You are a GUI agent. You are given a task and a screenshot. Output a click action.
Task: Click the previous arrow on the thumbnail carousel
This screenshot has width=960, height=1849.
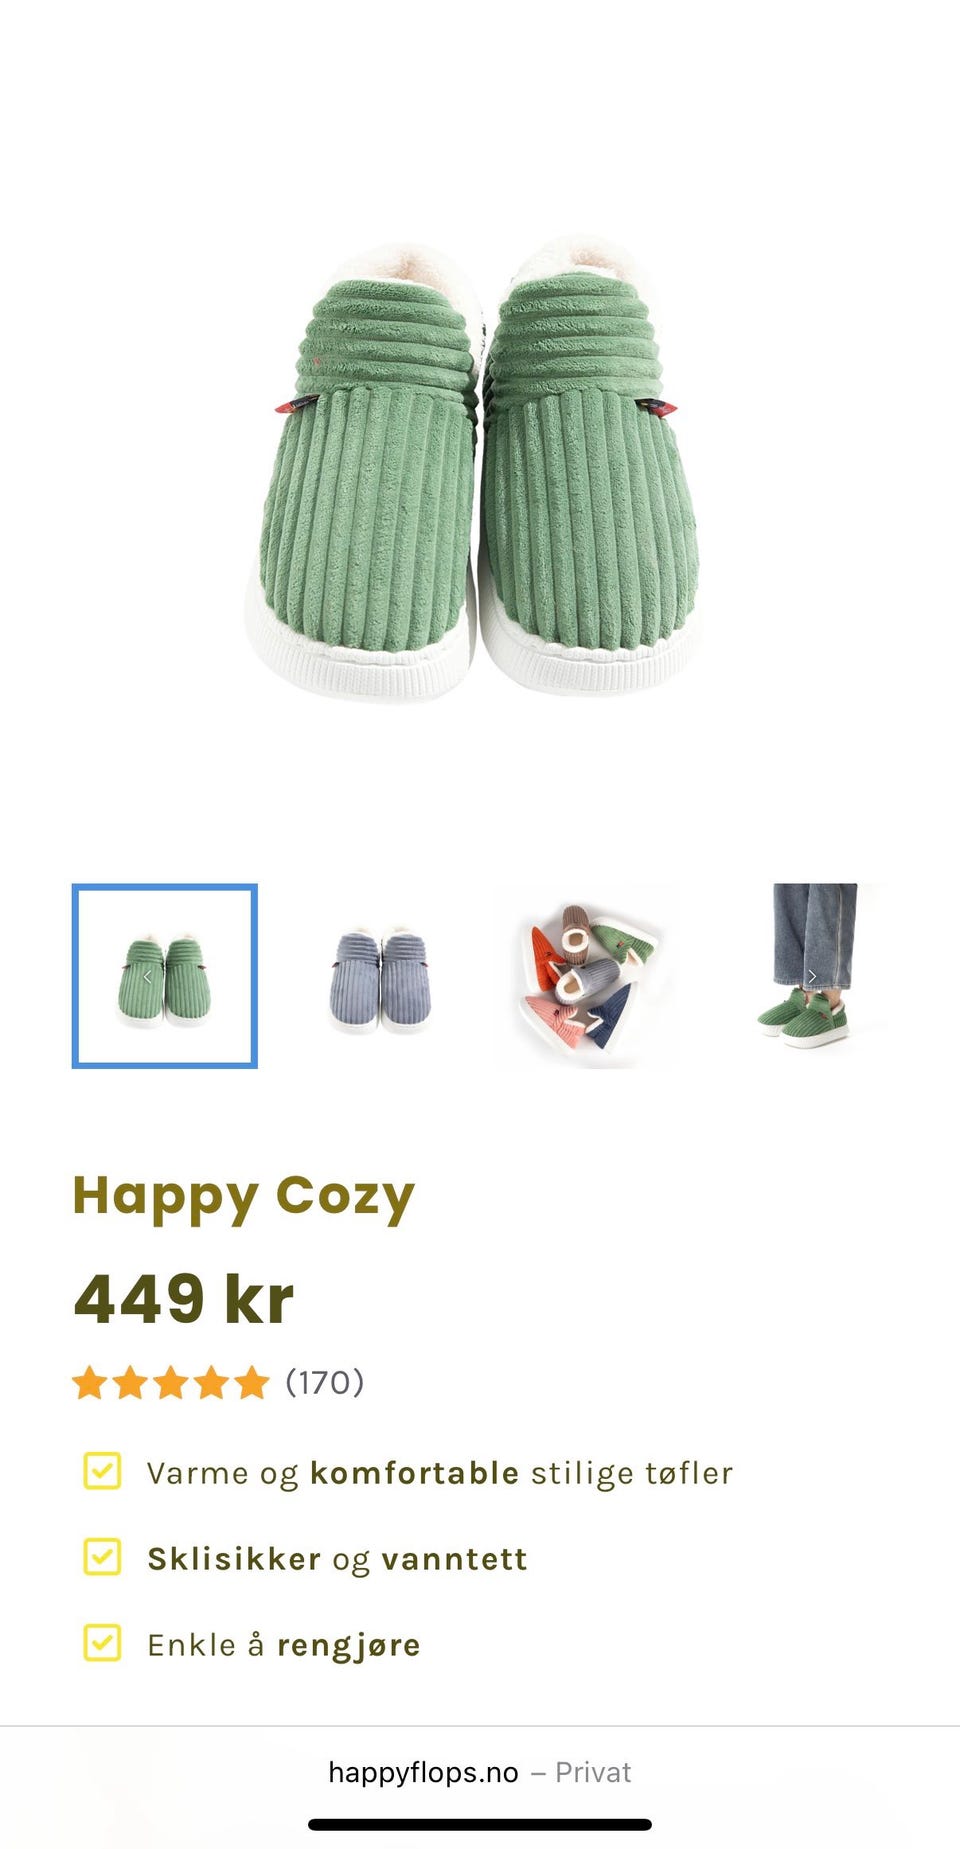148,977
